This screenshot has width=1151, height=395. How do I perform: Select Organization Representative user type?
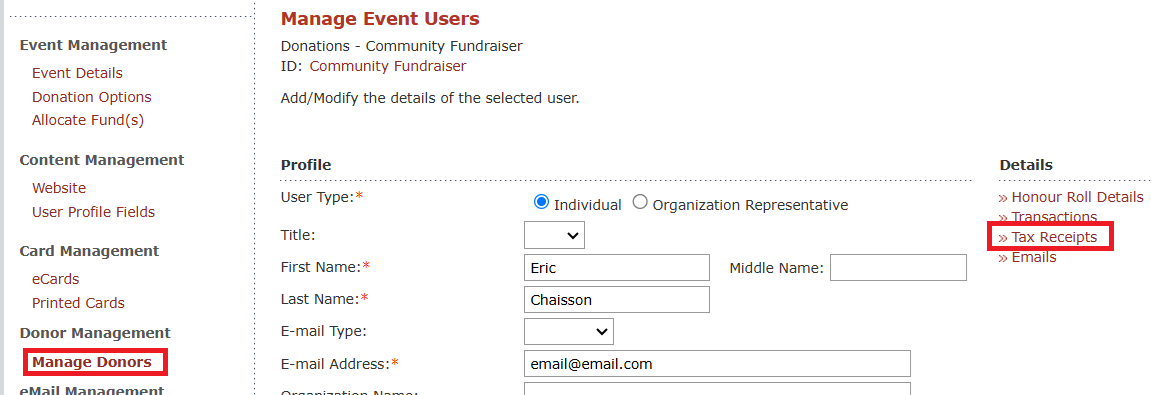coord(640,203)
